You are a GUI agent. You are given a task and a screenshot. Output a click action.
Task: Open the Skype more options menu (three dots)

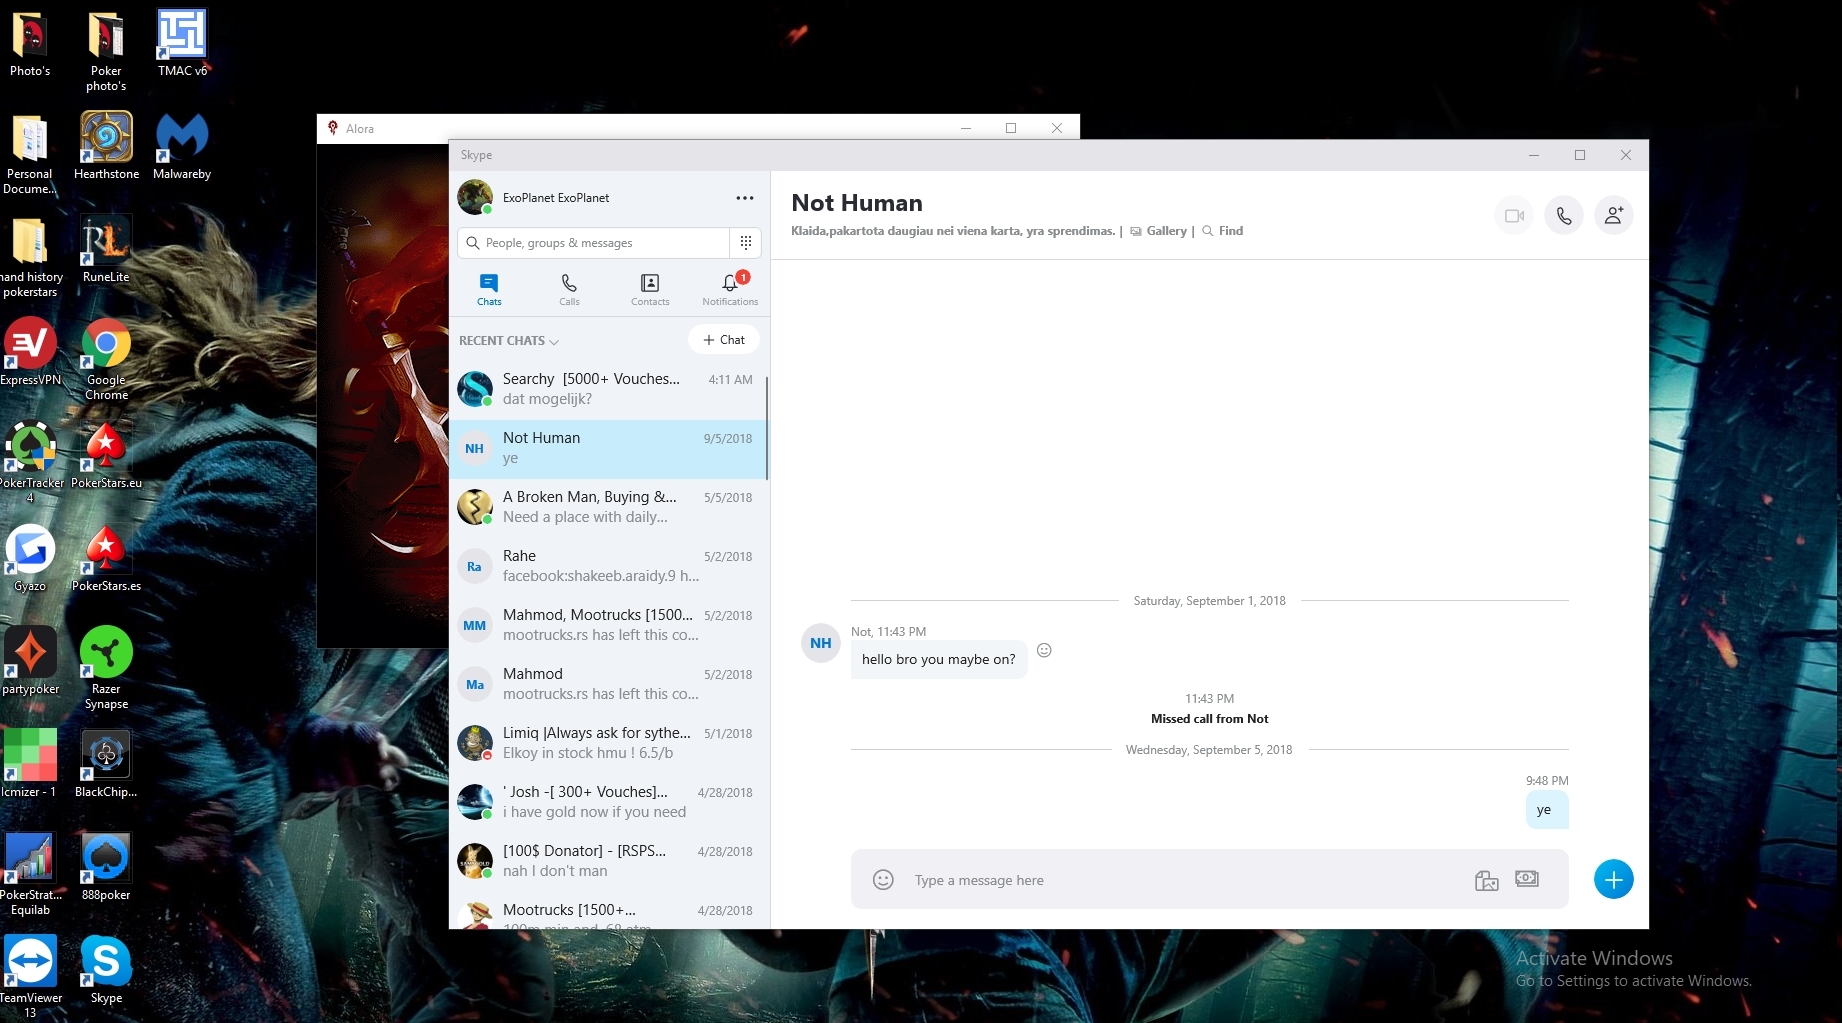point(745,198)
